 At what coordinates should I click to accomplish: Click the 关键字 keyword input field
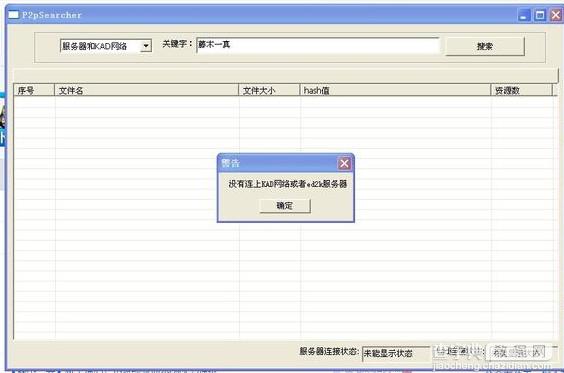pos(318,45)
